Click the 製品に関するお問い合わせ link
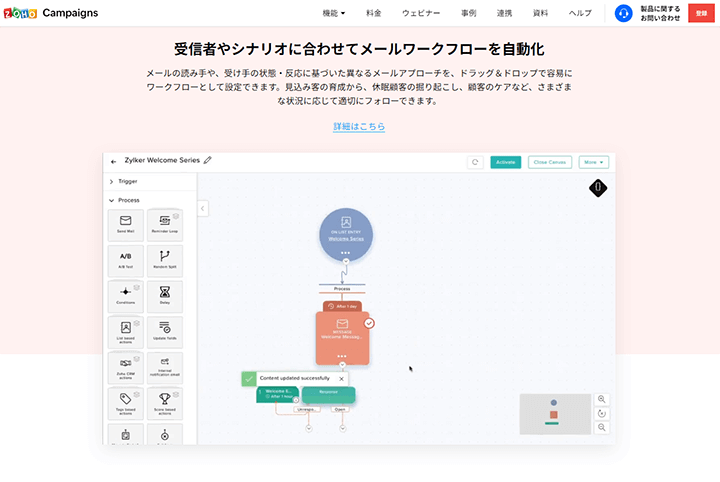 (660, 13)
